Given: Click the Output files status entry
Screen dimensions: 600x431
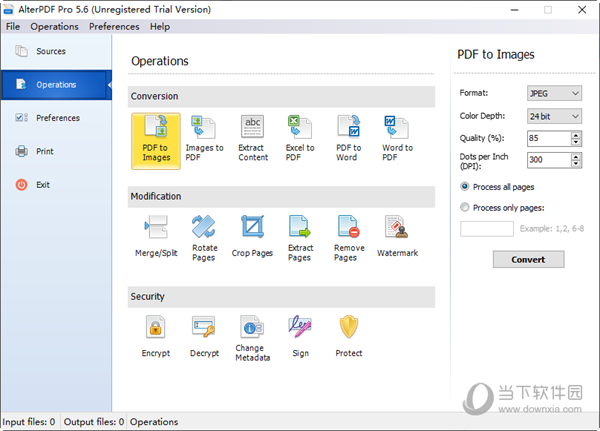Looking at the screenshot, I should tap(94, 422).
